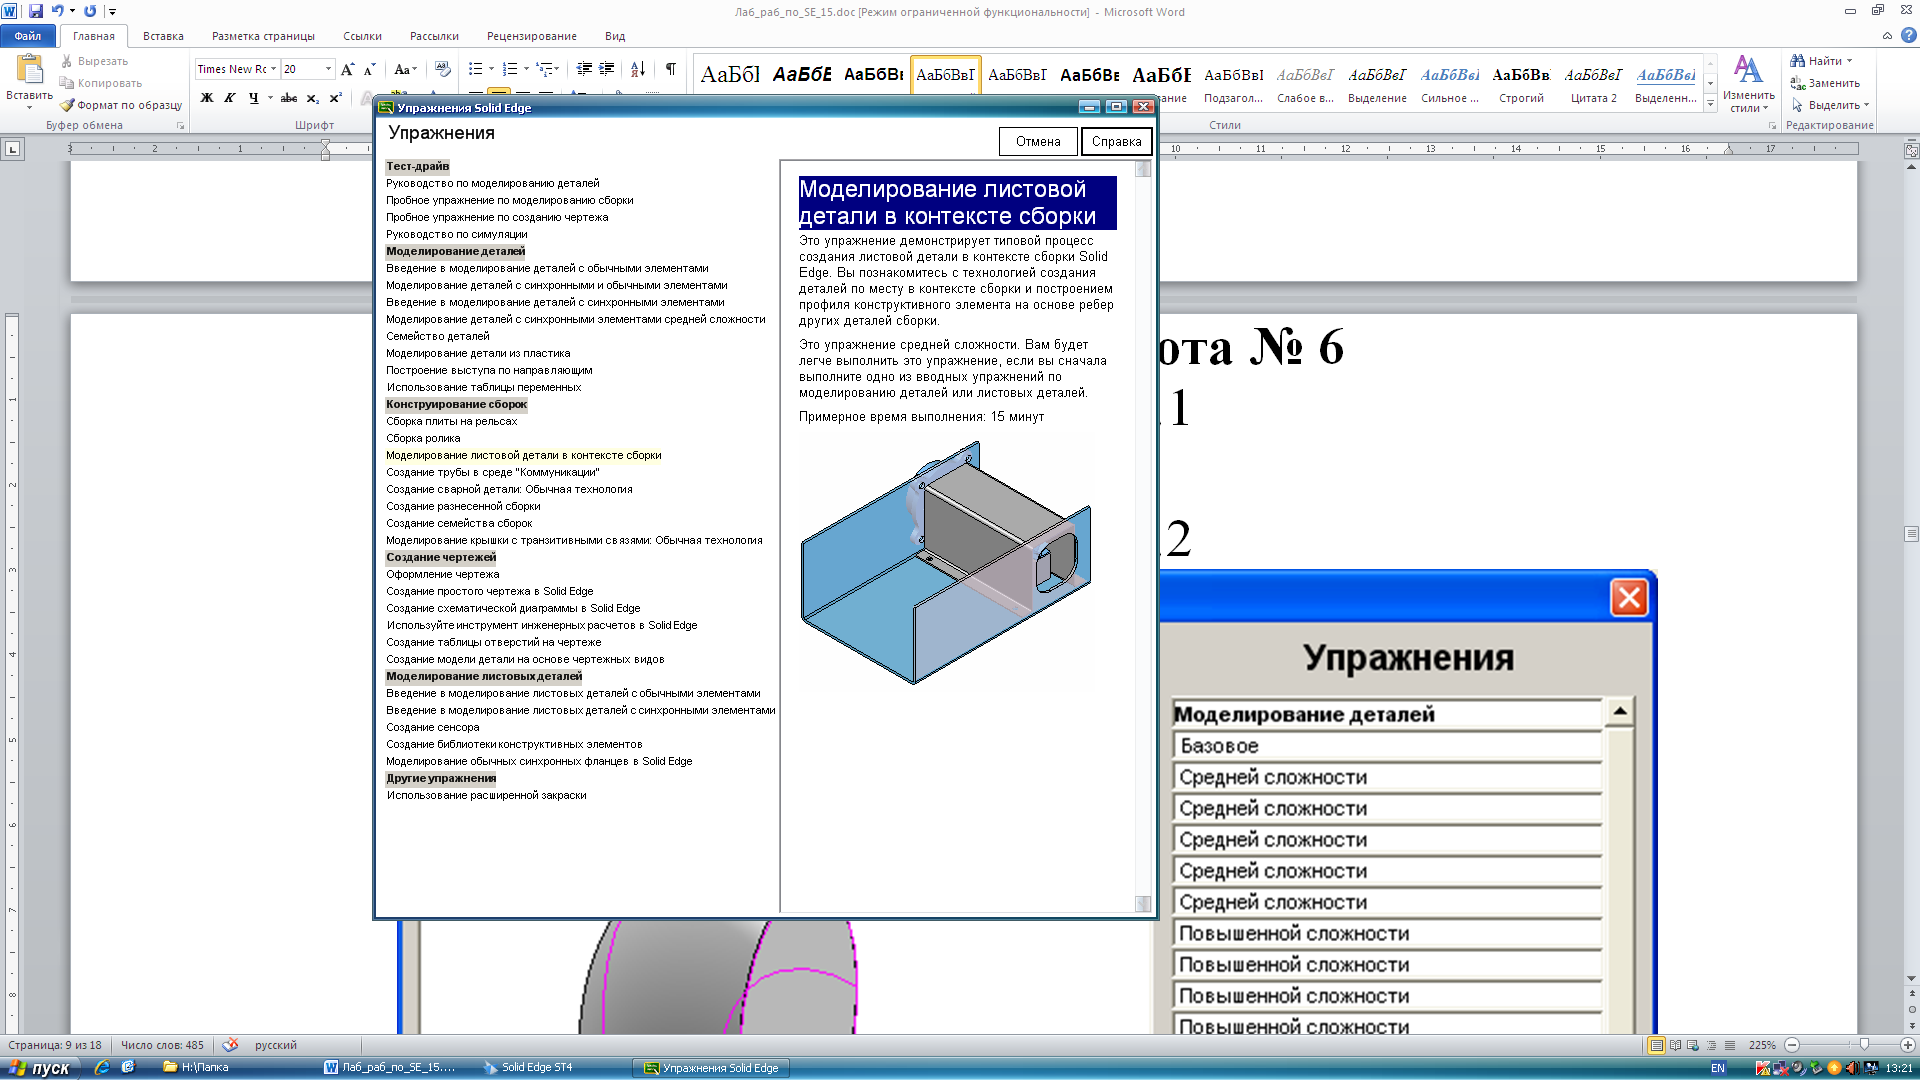Viewport: 1920px width, 1080px height.
Task: Select 'Создание сенсора' exercise link
Action: point(432,727)
